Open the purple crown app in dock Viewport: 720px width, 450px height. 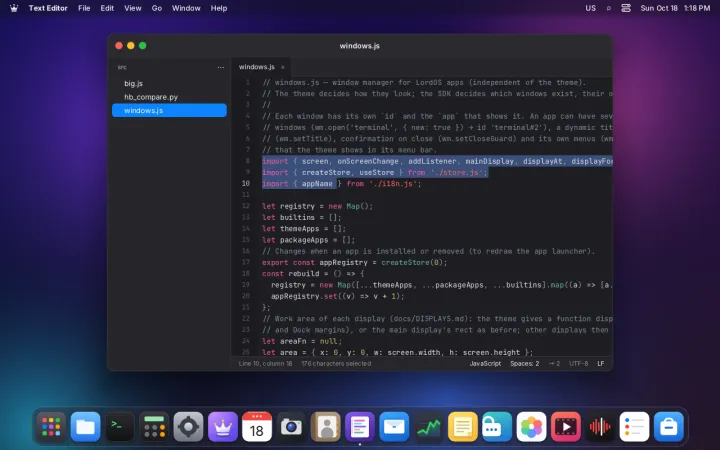[223, 427]
